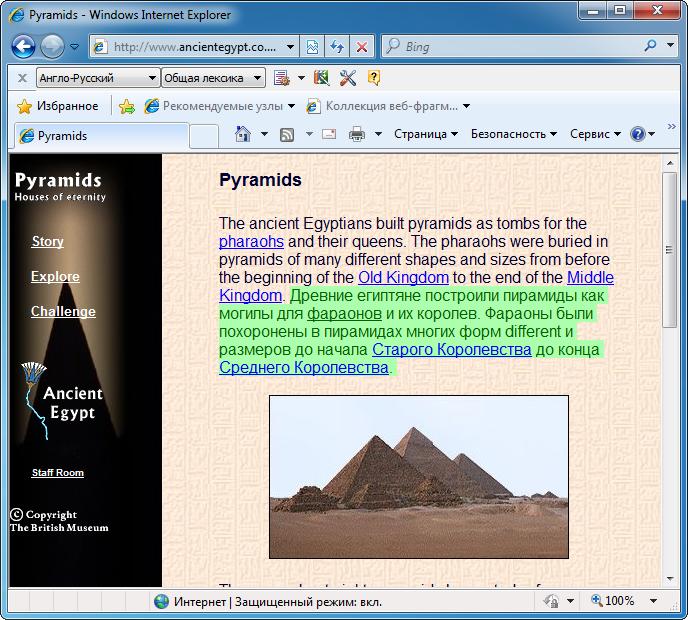Click the Copyright The British Museum text

tap(59, 521)
